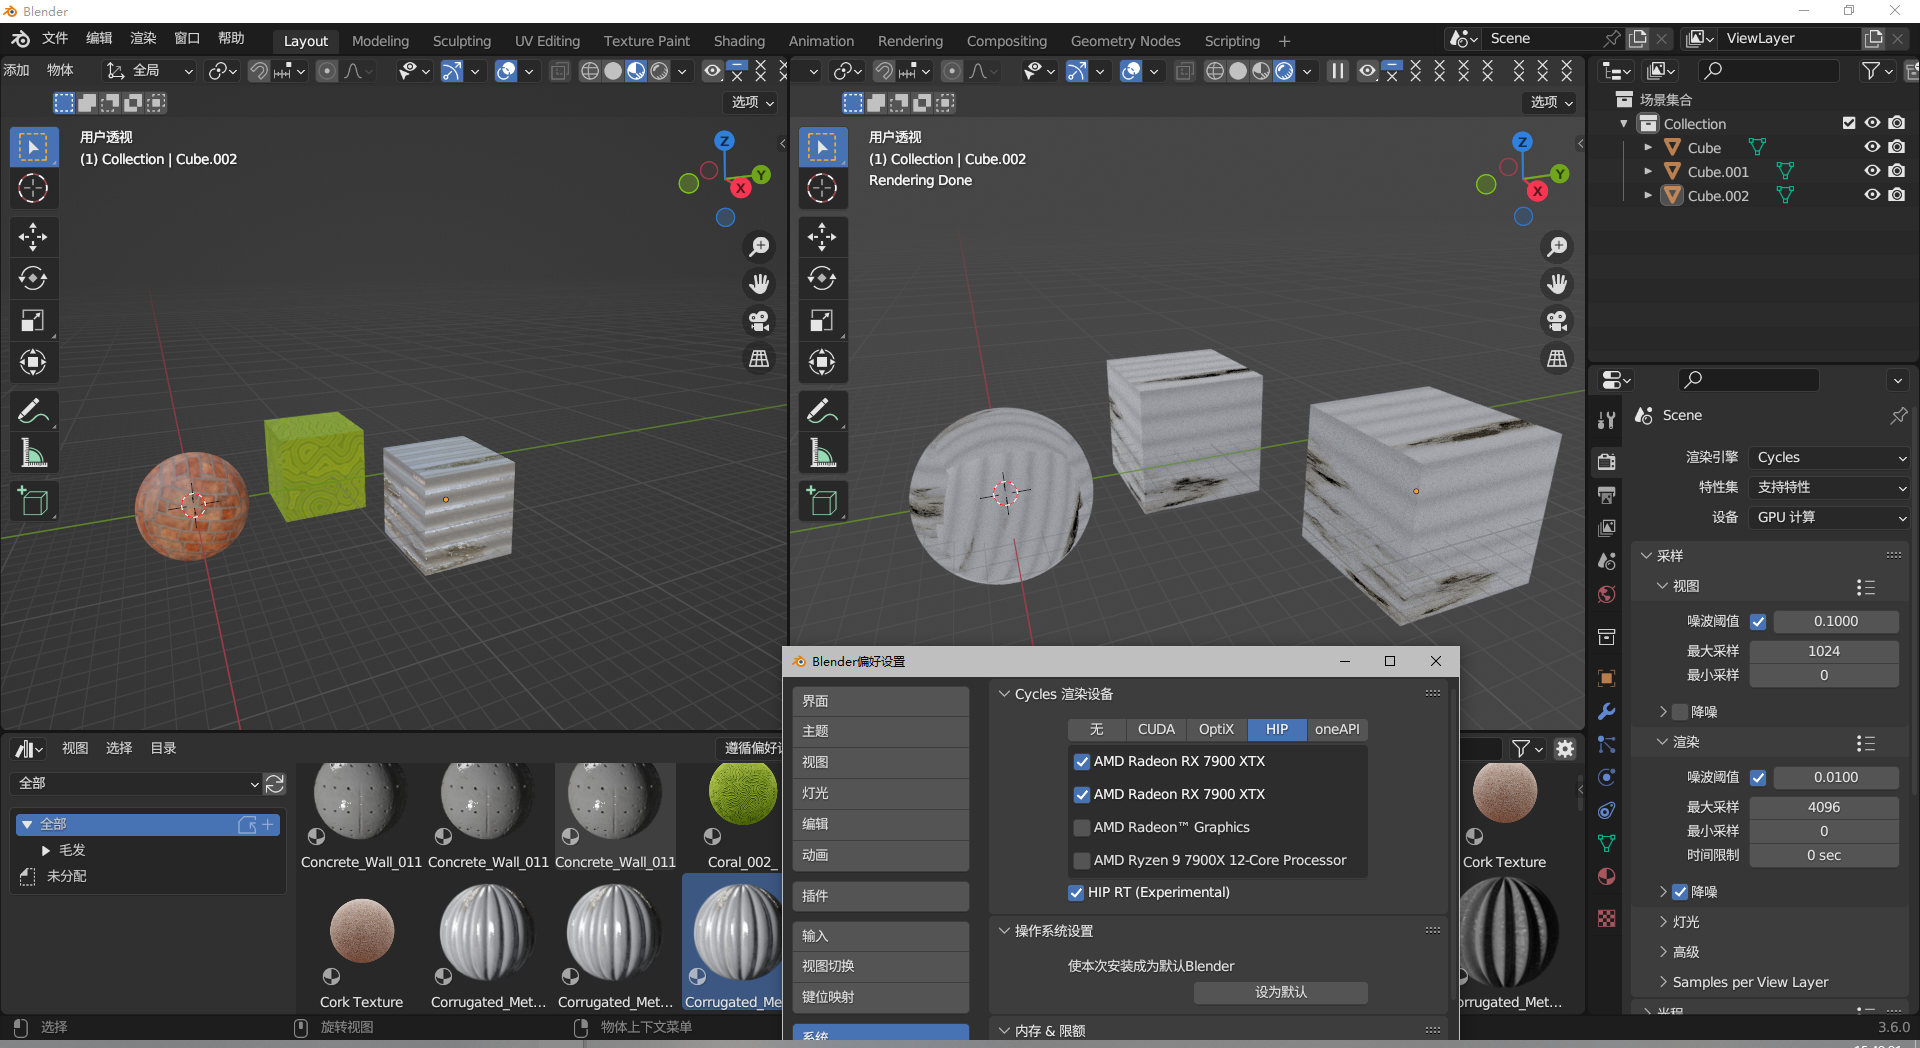Select the Measure tool in left viewport
The height and width of the screenshot is (1048, 1920).
coord(33,454)
